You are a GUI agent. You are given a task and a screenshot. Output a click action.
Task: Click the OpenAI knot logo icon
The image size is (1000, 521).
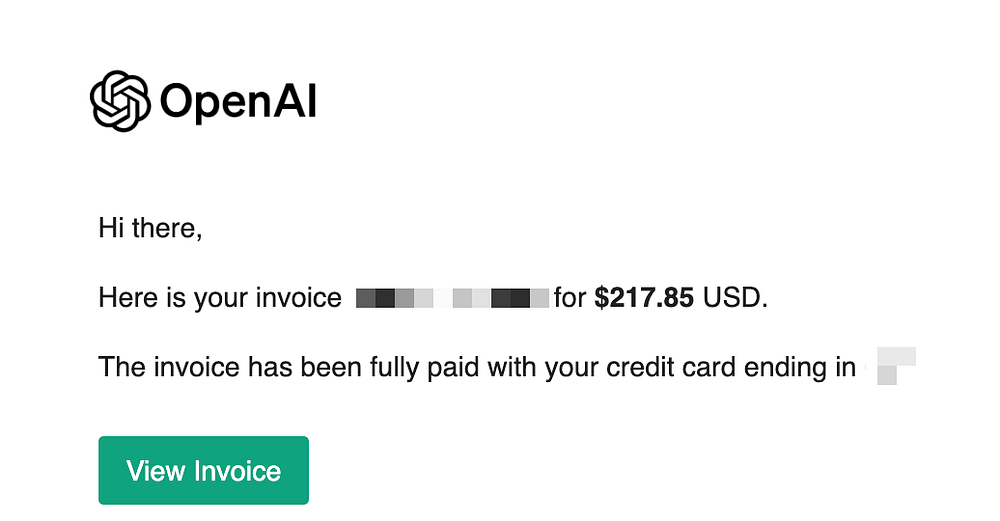121,101
